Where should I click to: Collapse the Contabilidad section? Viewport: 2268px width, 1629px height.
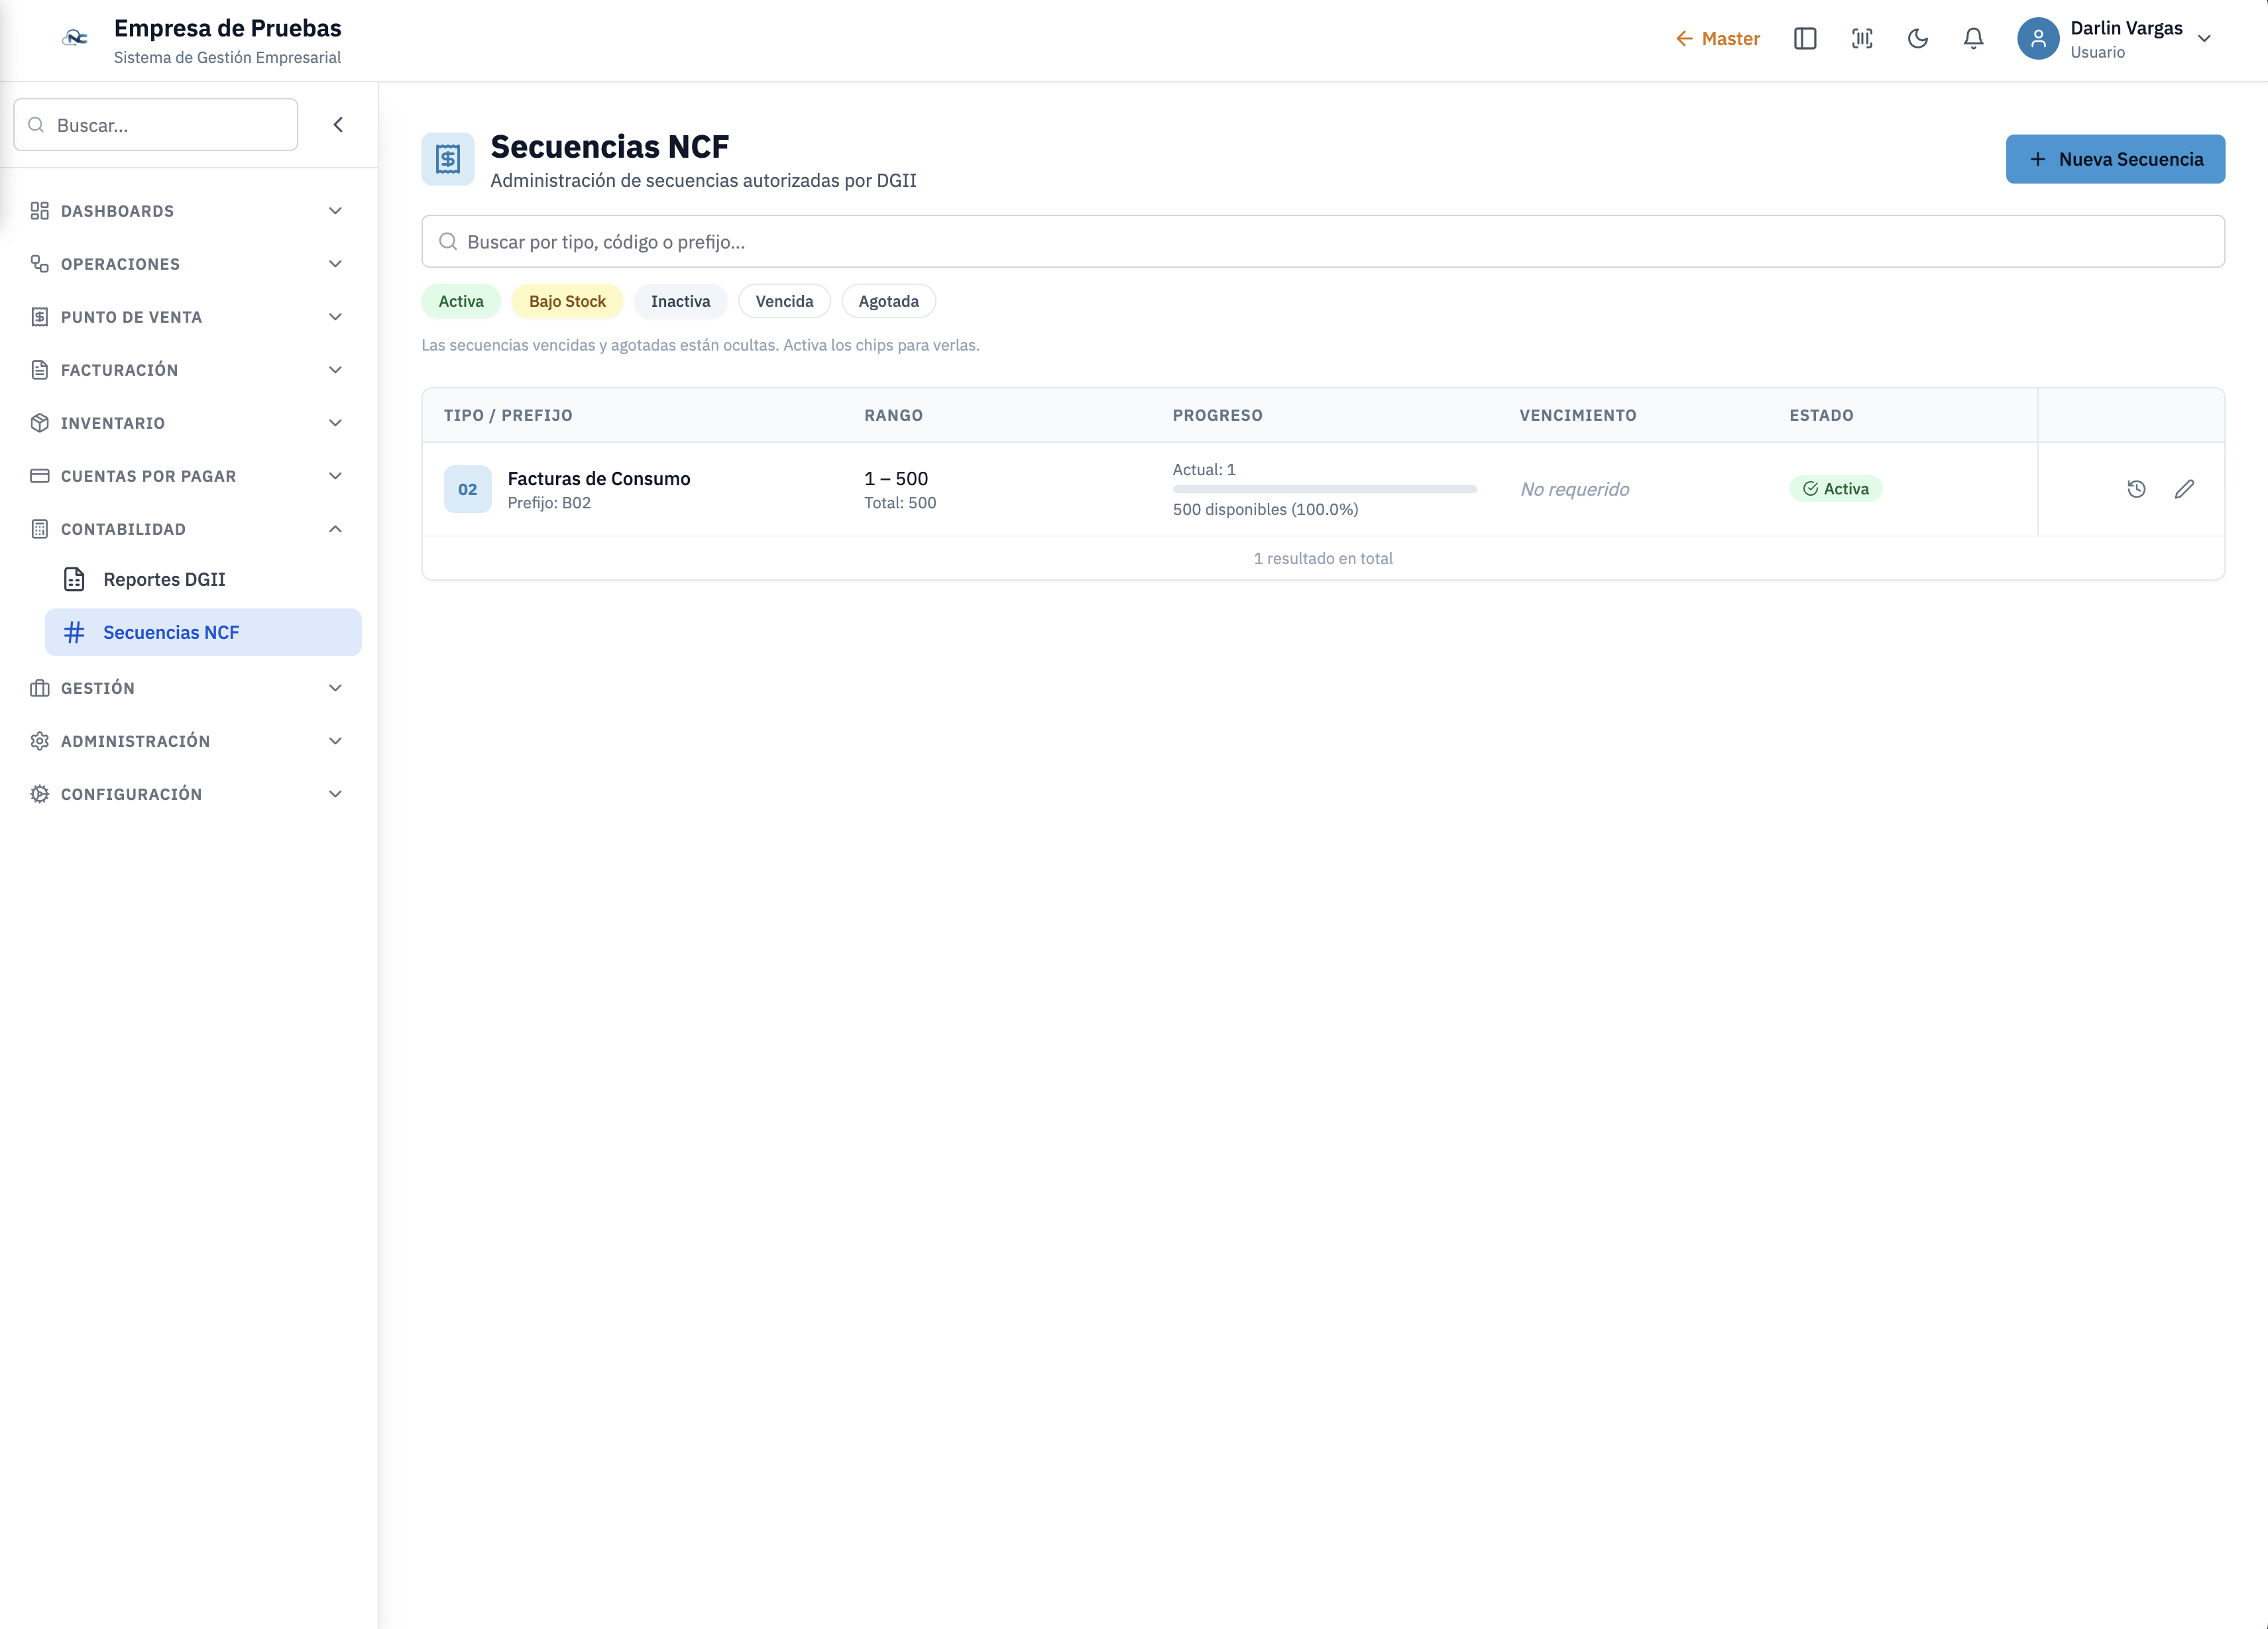[187, 529]
